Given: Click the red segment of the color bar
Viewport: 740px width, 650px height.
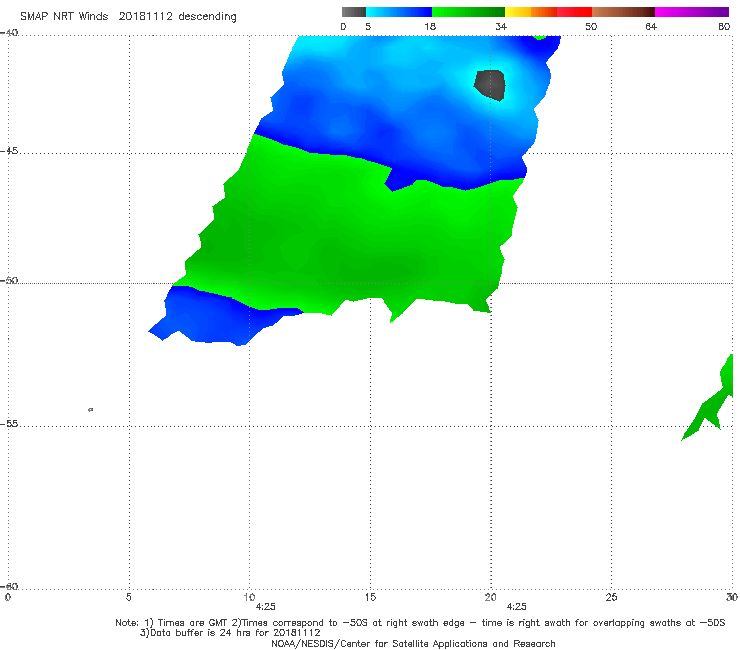Looking at the screenshot, I should (574, 12).
